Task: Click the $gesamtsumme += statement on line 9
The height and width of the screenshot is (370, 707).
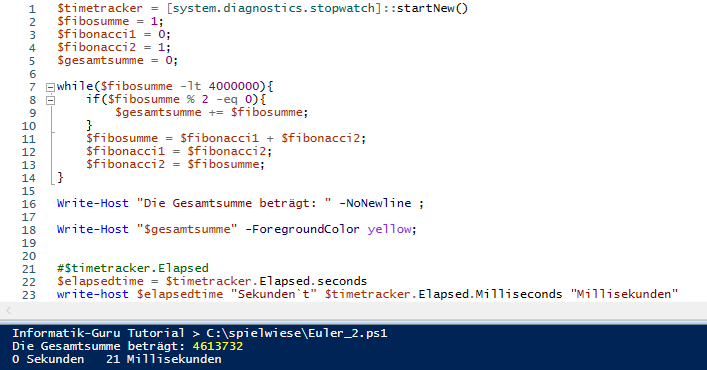Action: pyautogui.click(x=211, y=112)
